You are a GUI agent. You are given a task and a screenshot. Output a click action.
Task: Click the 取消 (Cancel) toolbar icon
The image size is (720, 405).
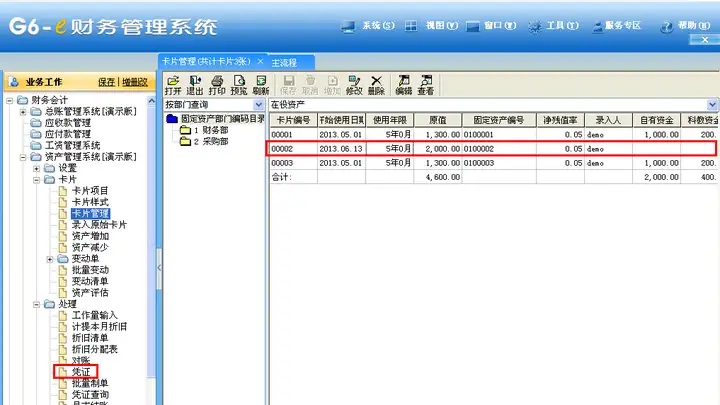pos(310,85)
